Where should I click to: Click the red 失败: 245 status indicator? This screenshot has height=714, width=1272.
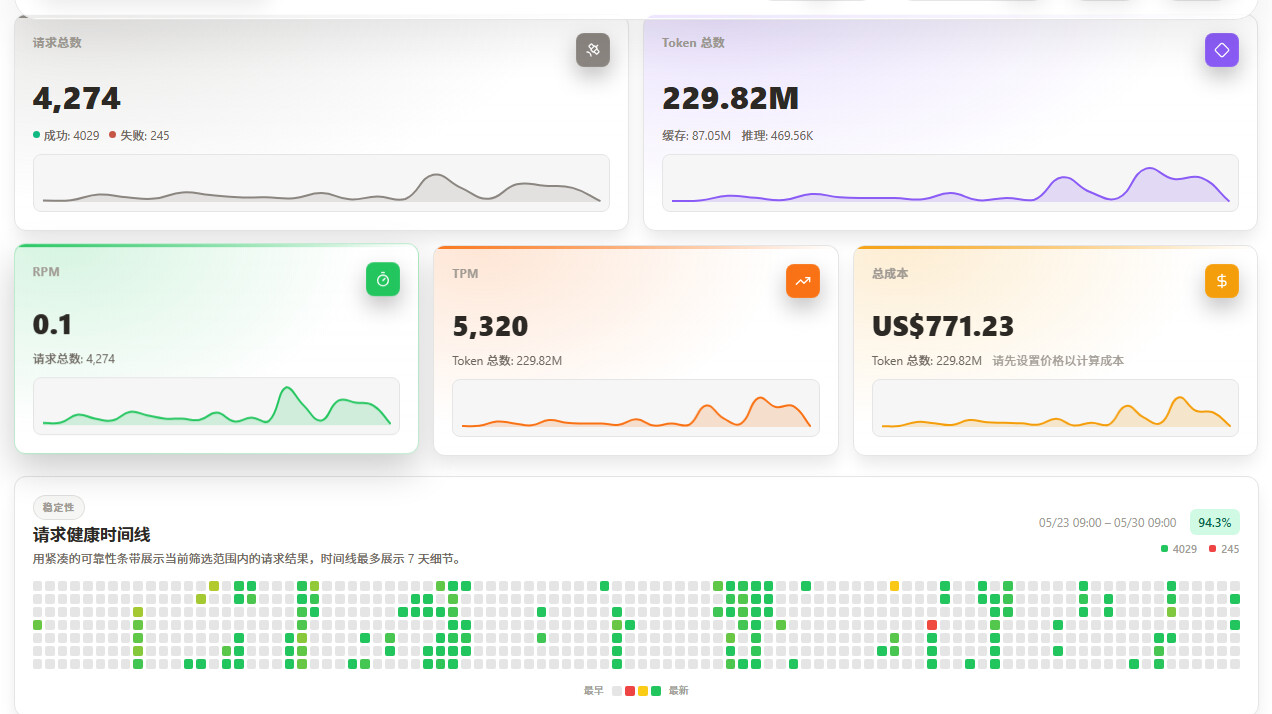[139, 135]
